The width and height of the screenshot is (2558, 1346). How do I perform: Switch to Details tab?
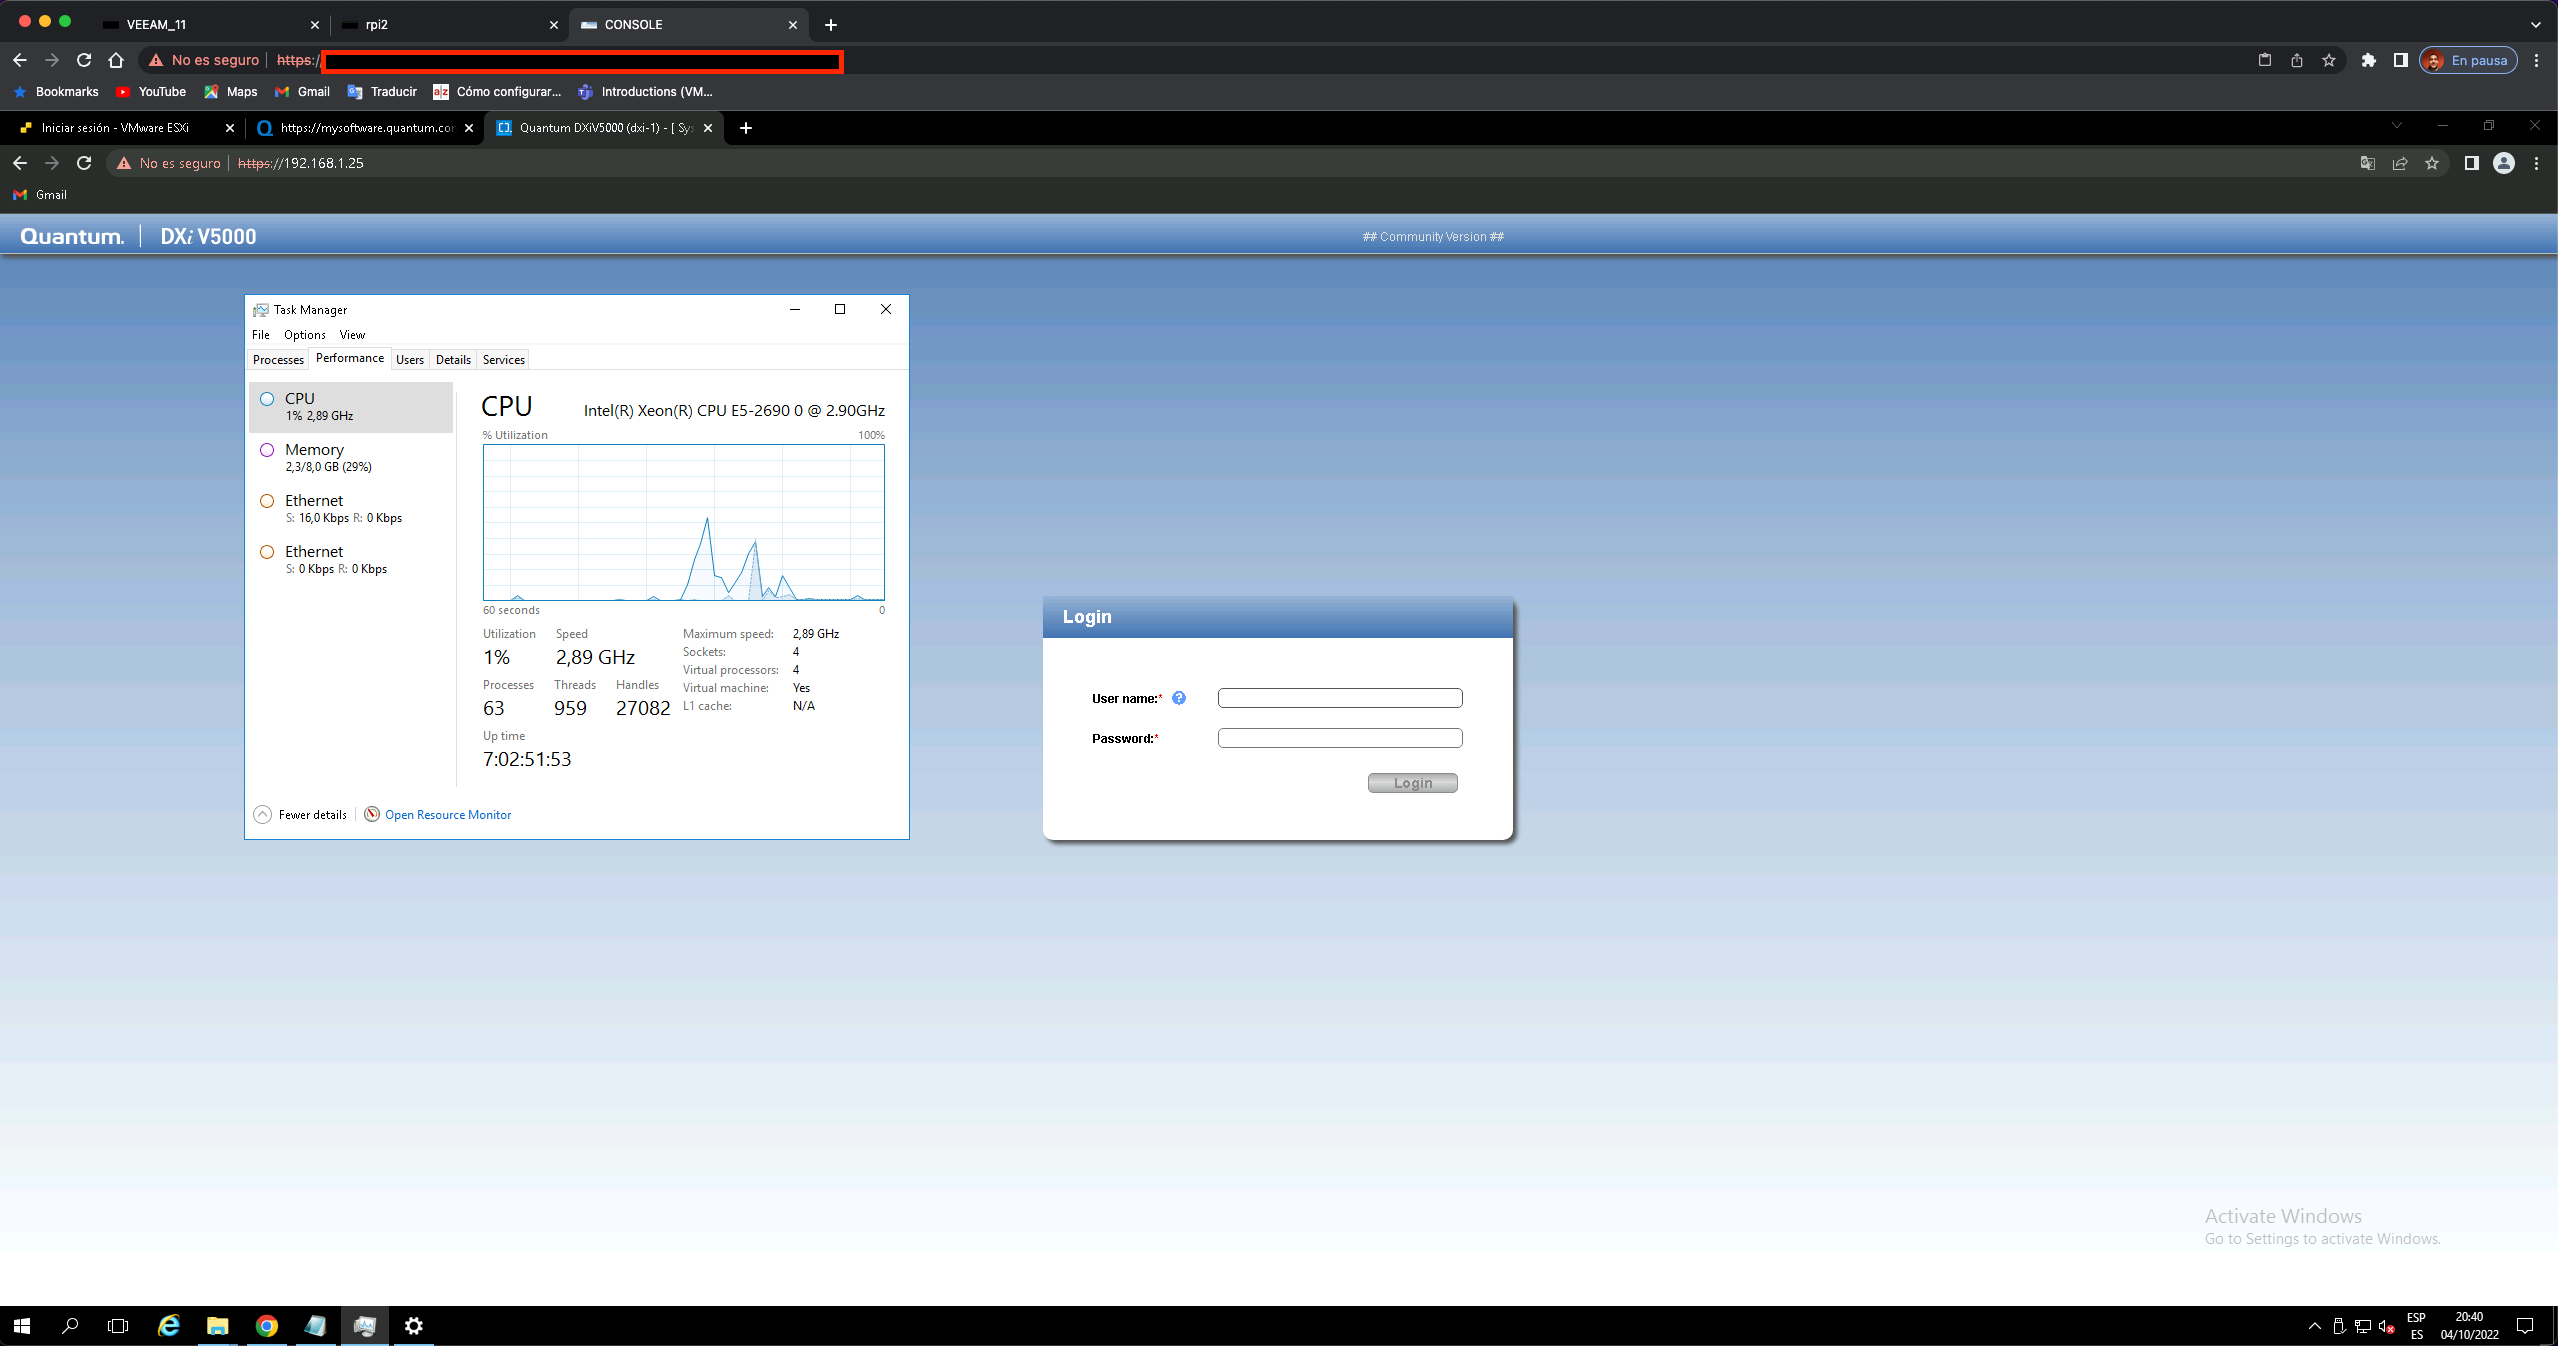click(453, 360)
